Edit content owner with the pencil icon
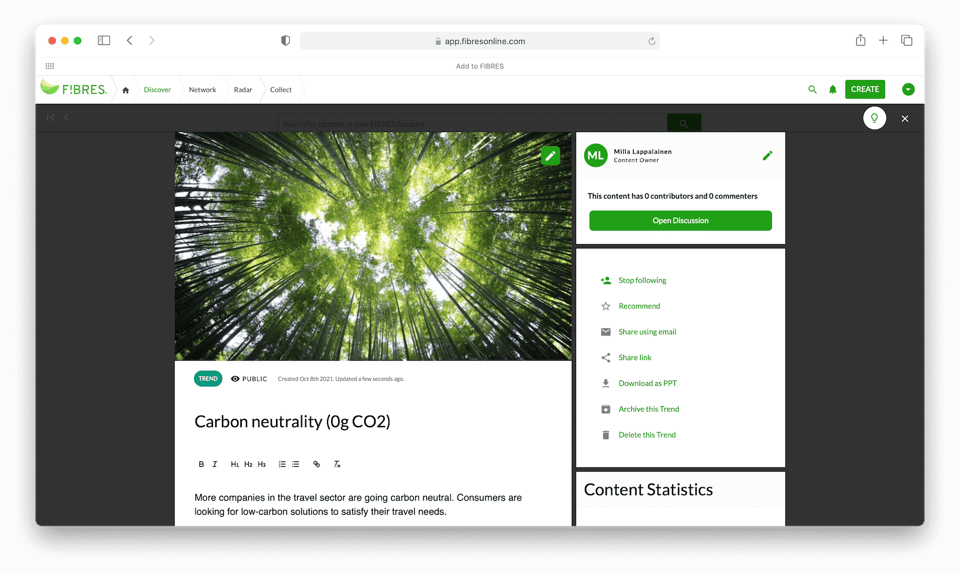The width and height of the screenshot is (960, 573). click(x=767, y=156)
